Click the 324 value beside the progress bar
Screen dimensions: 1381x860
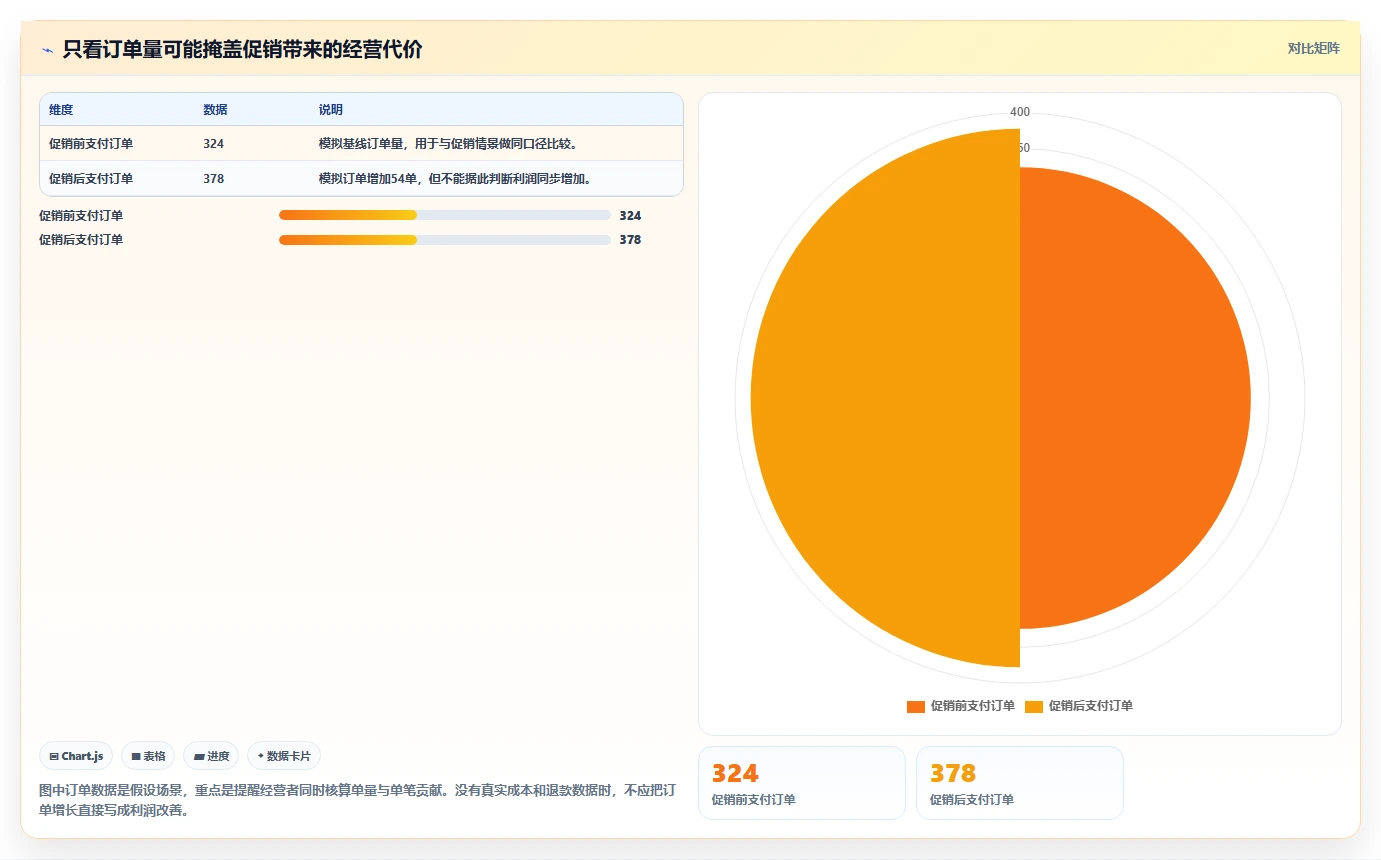(x=630, y=215)
